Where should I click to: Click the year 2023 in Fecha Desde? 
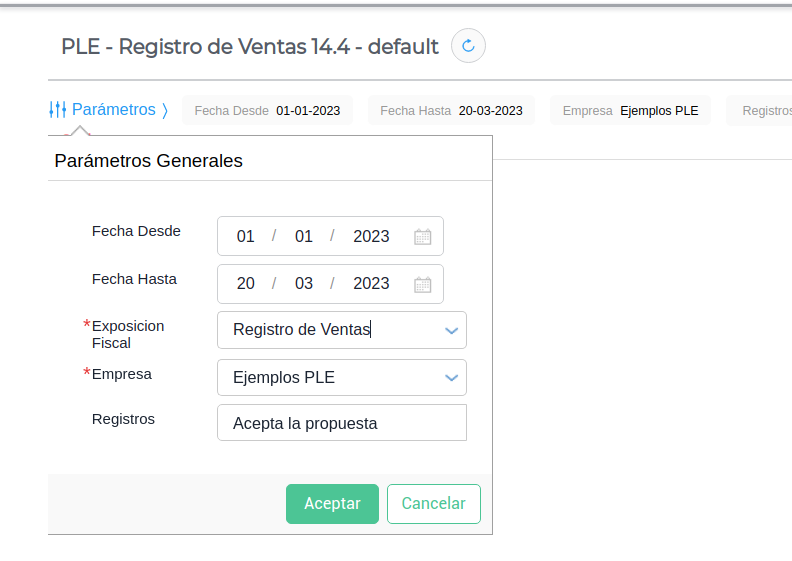click(x=371, y=236)
